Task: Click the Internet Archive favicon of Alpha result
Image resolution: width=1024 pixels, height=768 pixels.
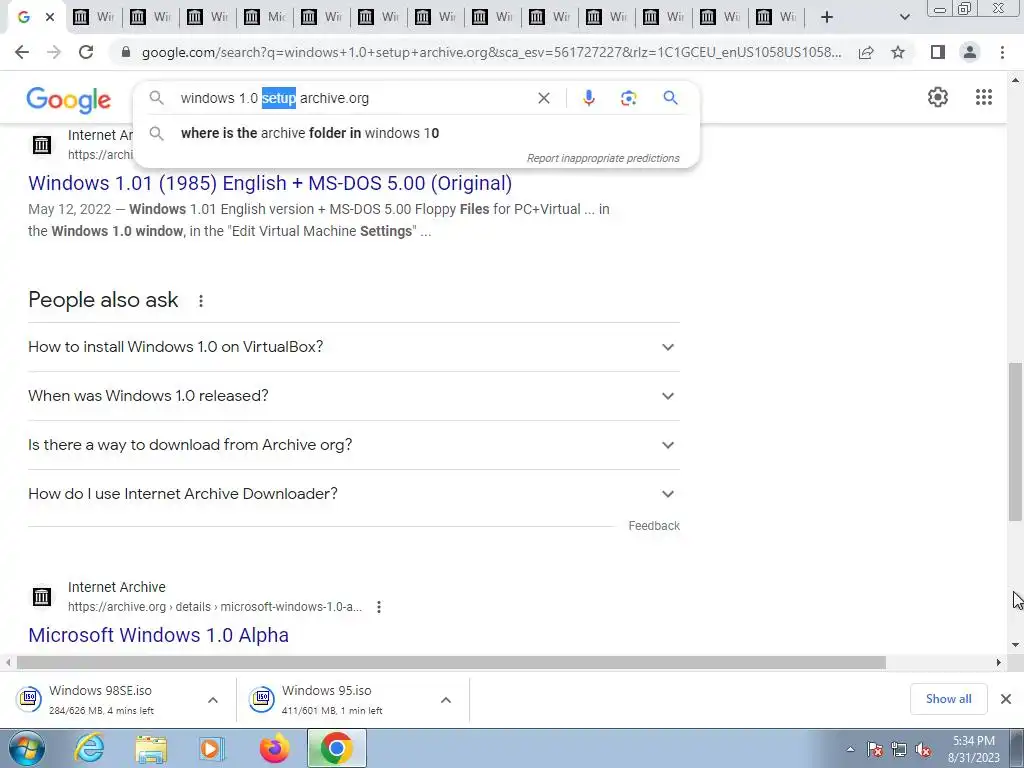Action: click(x=42, y=596)
